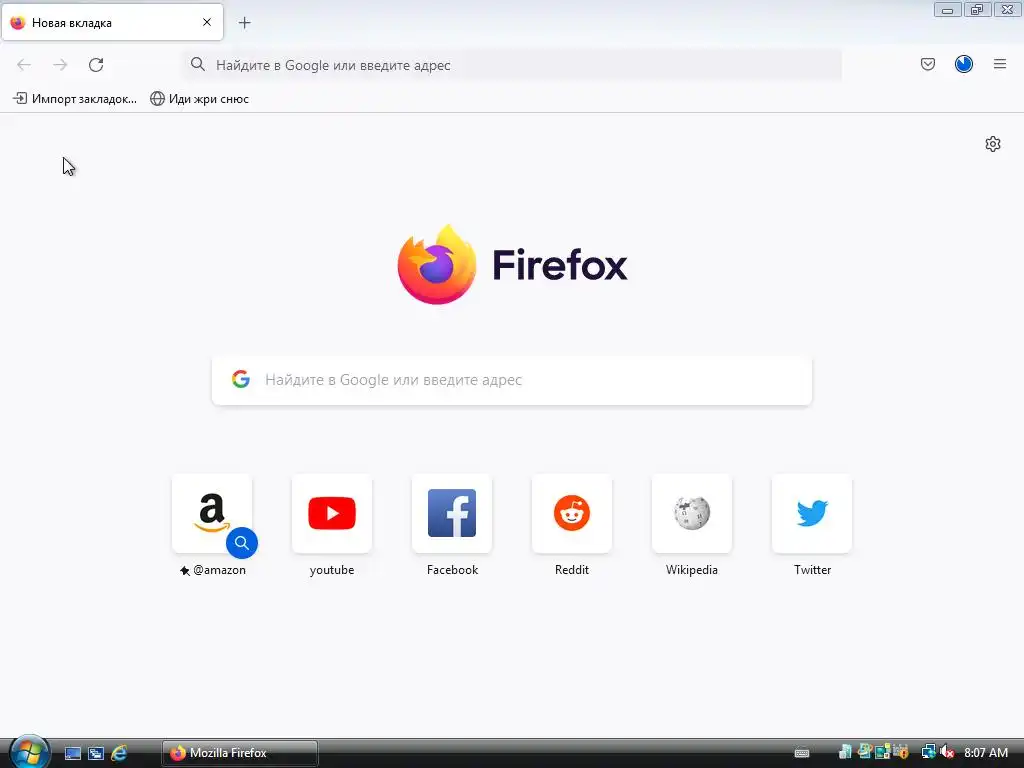
Task: Click the Wikipedia label under tile
Action: point(692,570)
